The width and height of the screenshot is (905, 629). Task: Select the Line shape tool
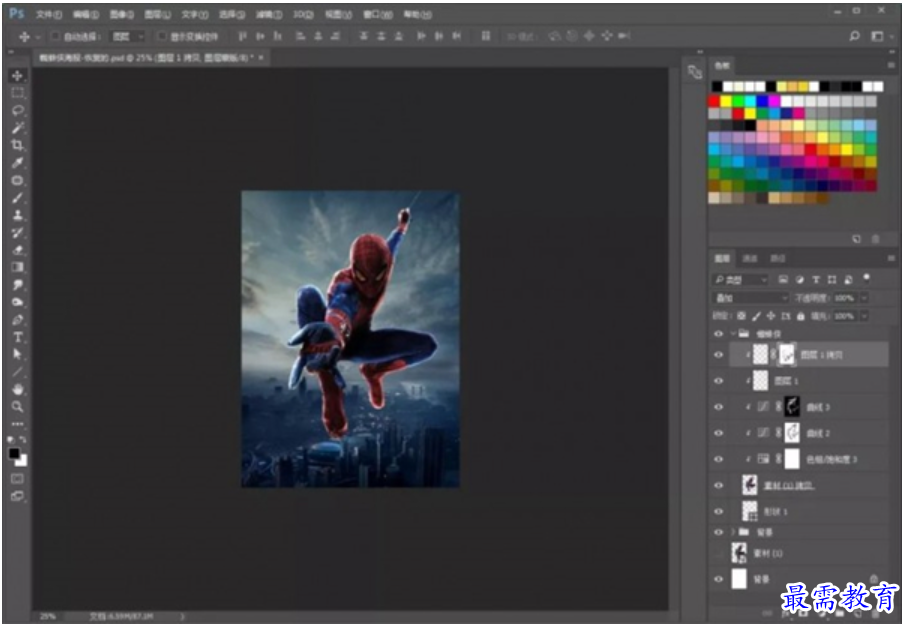point(17,372)
